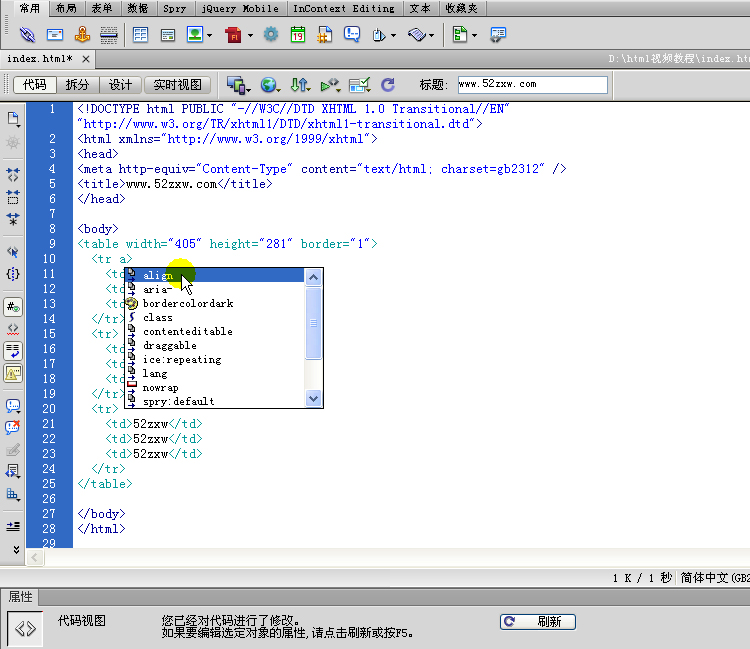Close the index.html document tab
The height and width of the screenshot is (649, 750).
click(86, 59)
